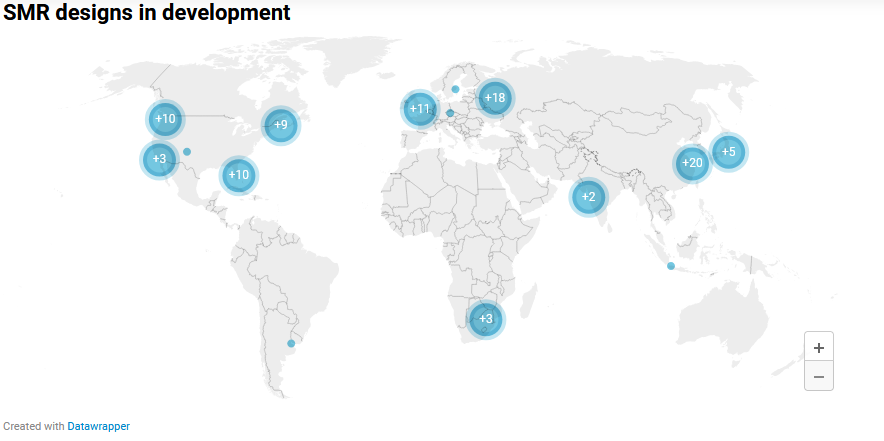The width and height of the screenshot is (884, 441).
Task: Click the small dot in the southwestern US
Action: coord(187,151)
